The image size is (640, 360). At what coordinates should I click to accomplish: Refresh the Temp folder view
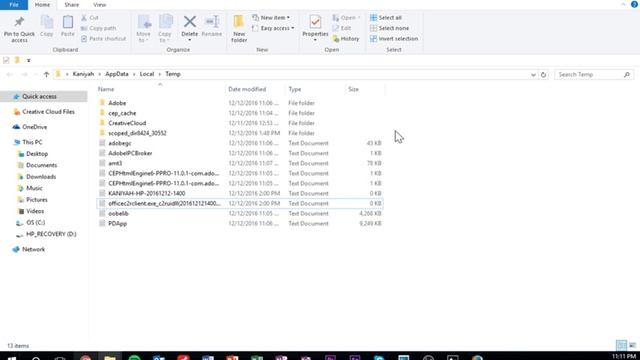[543, 75]
